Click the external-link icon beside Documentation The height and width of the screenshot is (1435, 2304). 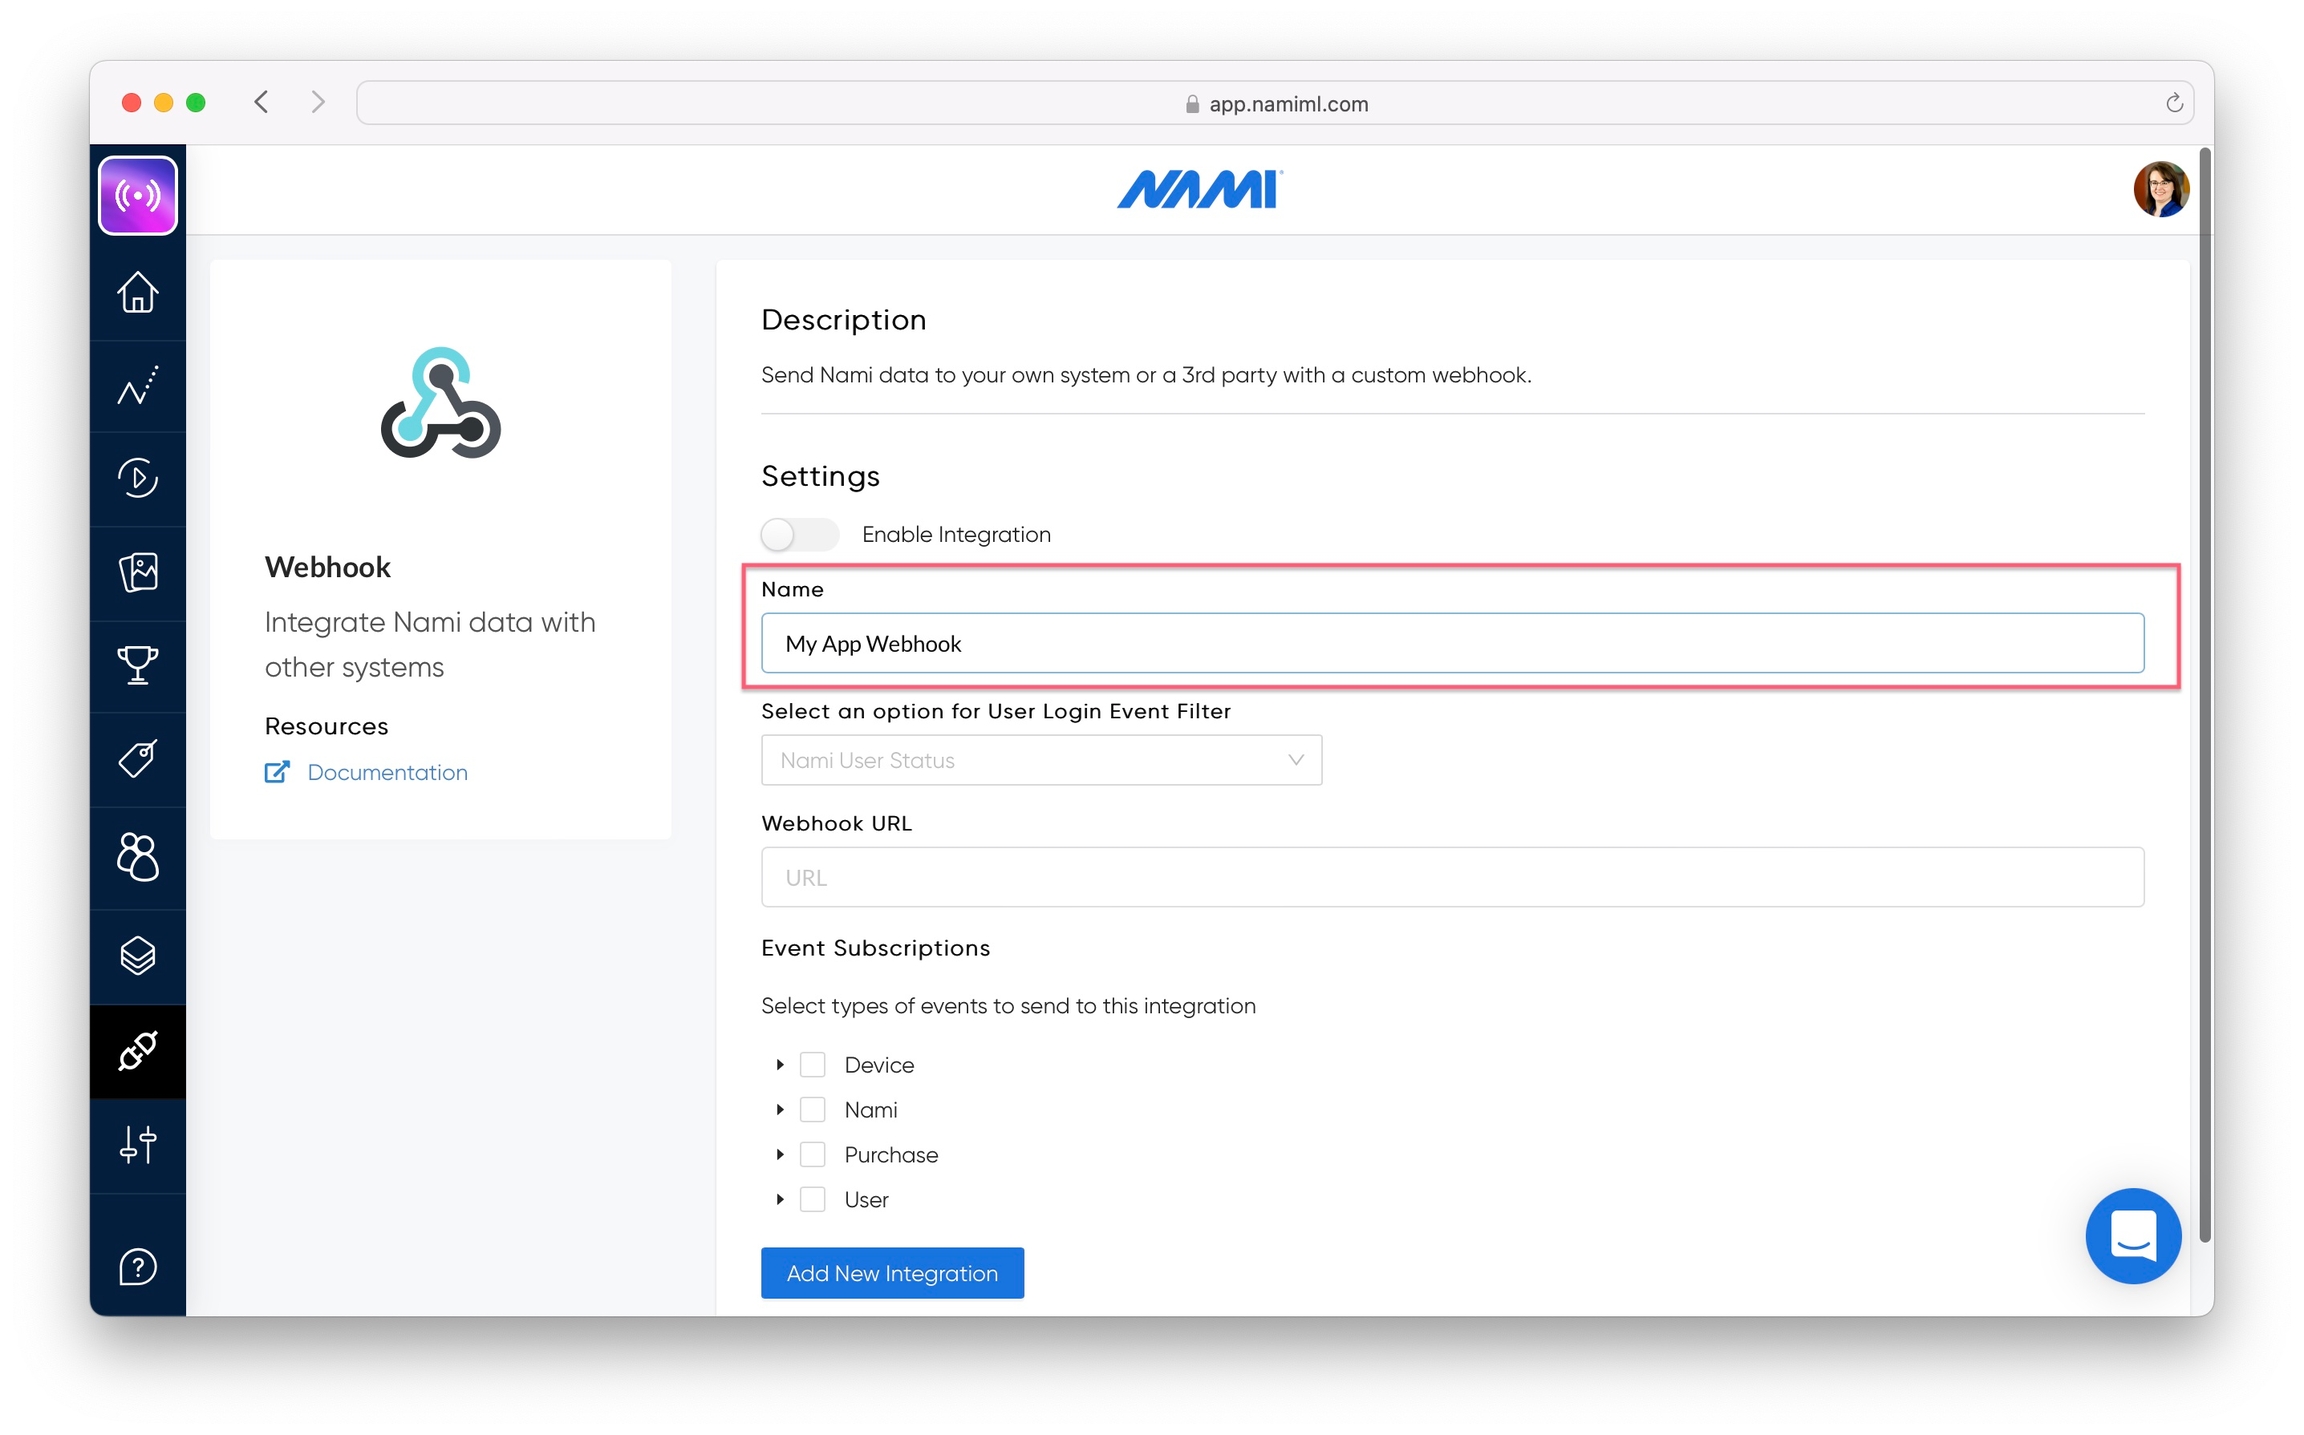[x=277, y=772]
